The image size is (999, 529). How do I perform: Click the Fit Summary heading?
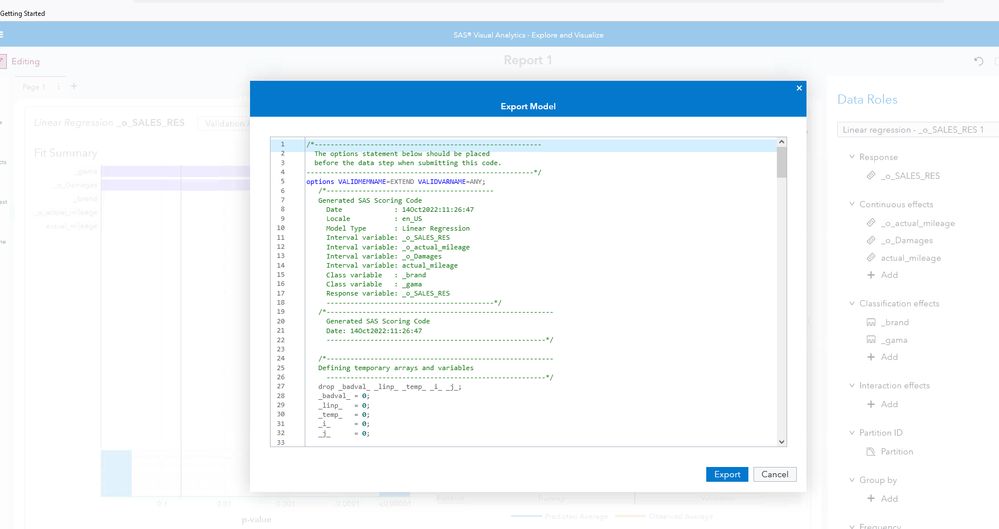coord(66,153)
